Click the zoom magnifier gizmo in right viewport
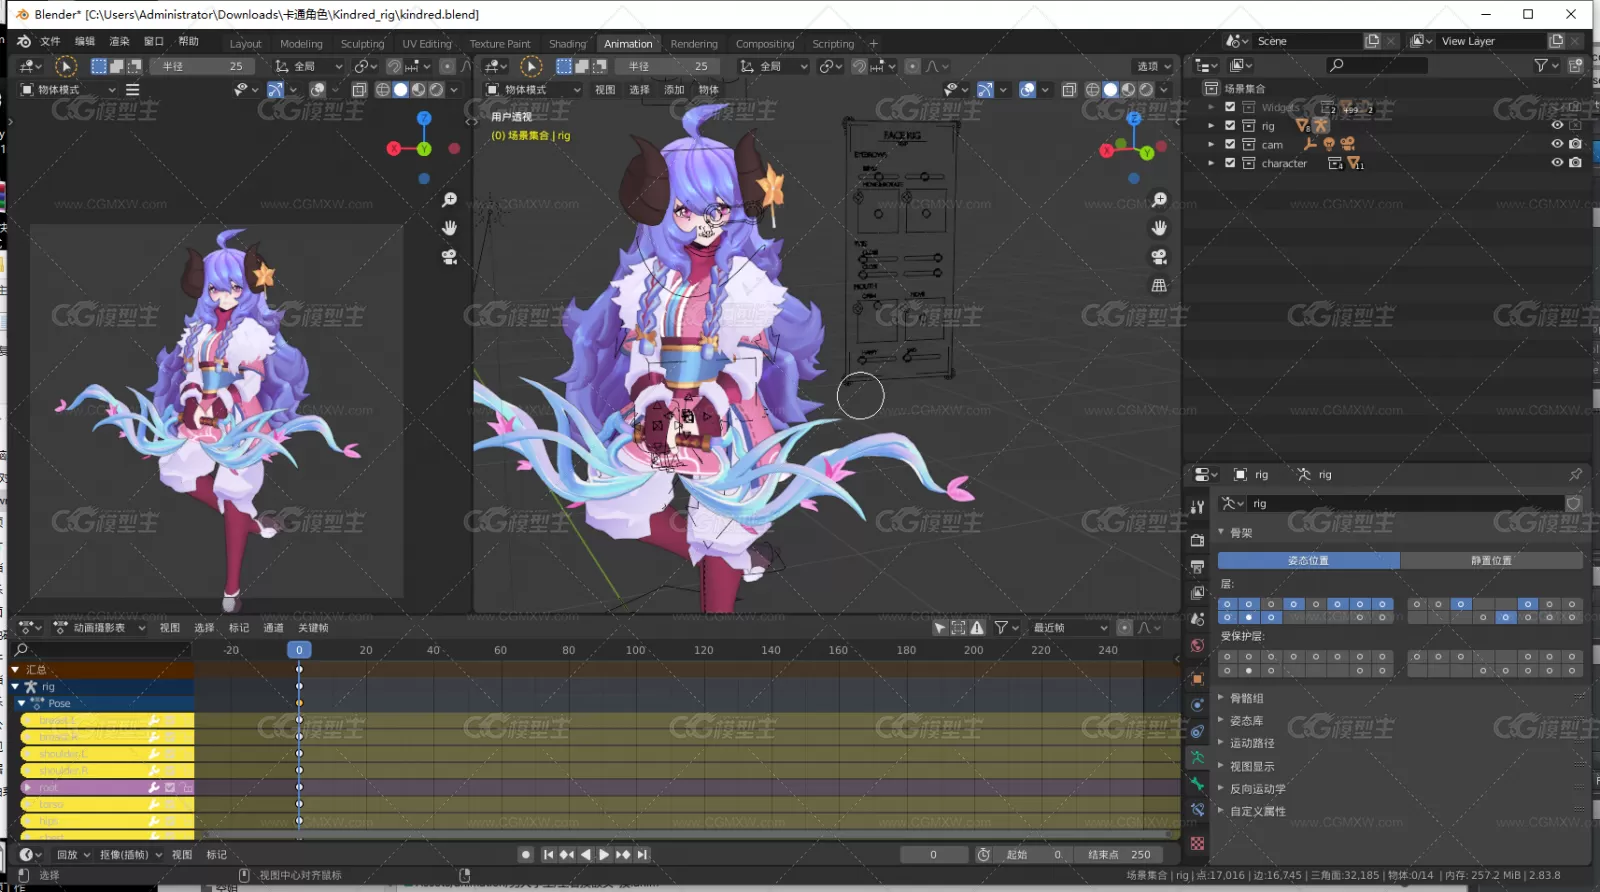 pos(1159,200)
